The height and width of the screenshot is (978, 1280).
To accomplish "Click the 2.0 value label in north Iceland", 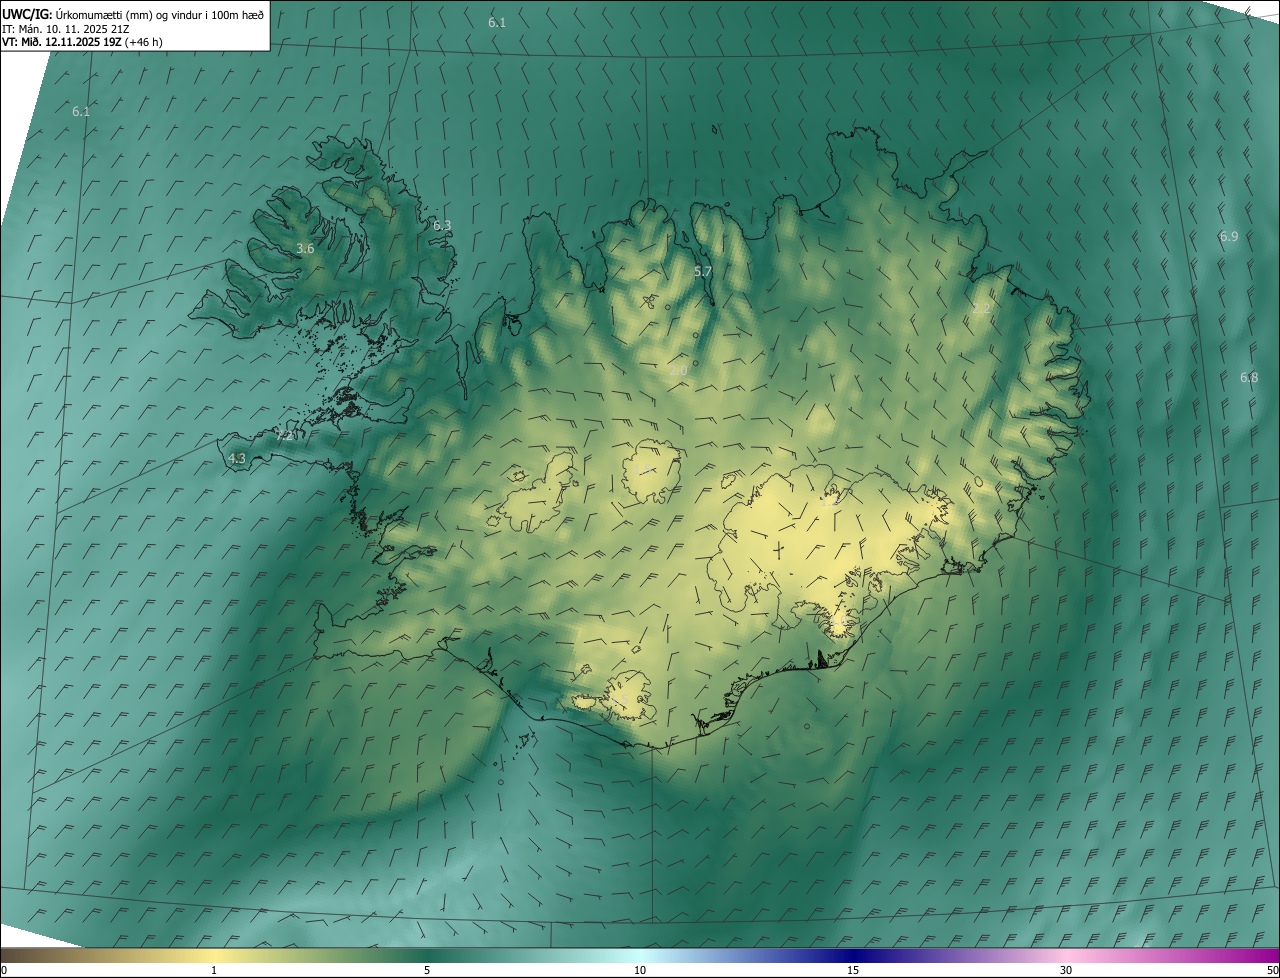I will (x=678, y=371).
